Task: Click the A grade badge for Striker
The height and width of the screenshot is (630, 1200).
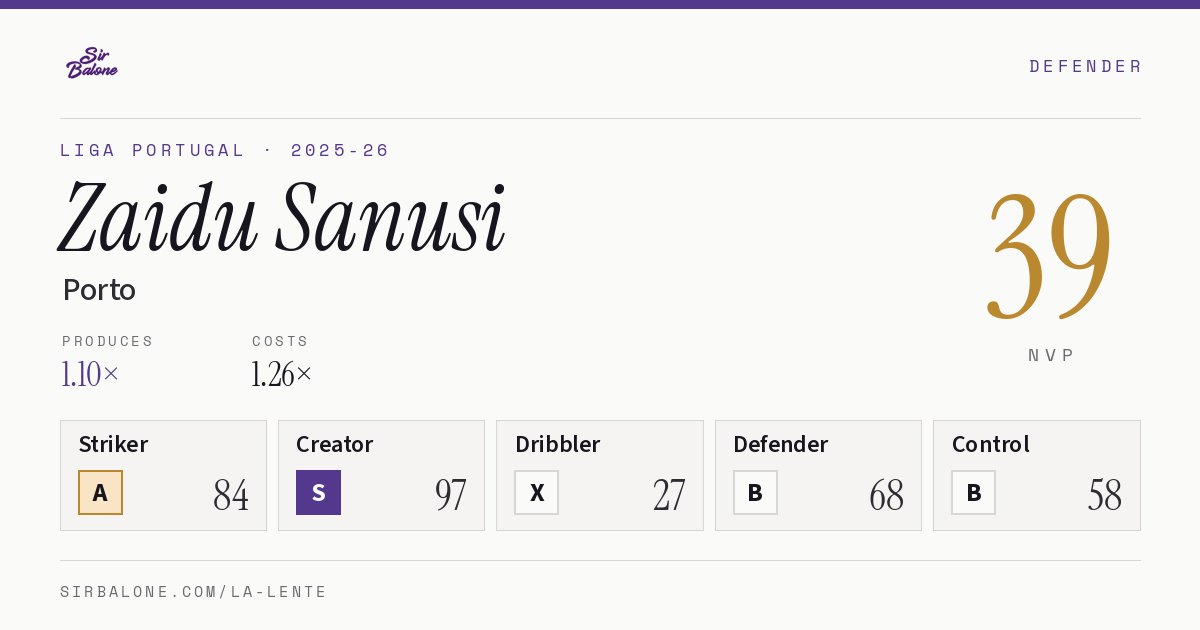Action: (x=100, y=492)
